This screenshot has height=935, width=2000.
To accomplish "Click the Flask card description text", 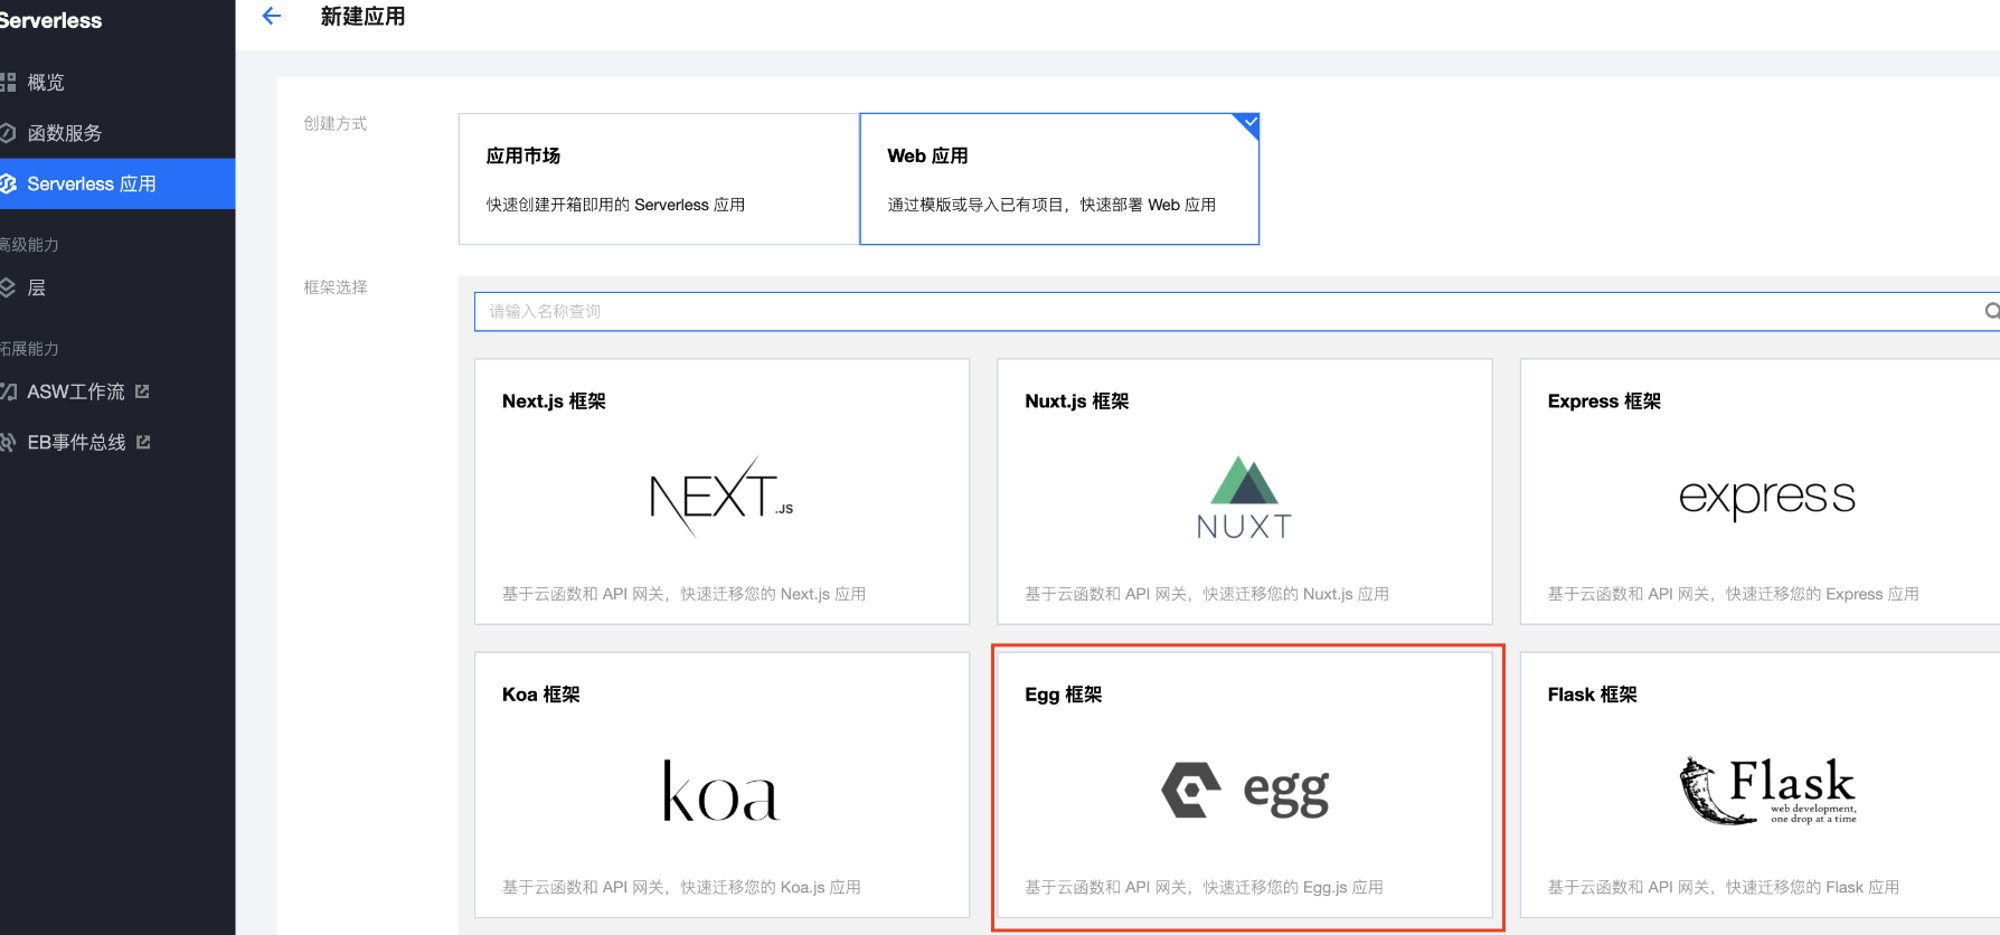I will tap(1724, 887).
